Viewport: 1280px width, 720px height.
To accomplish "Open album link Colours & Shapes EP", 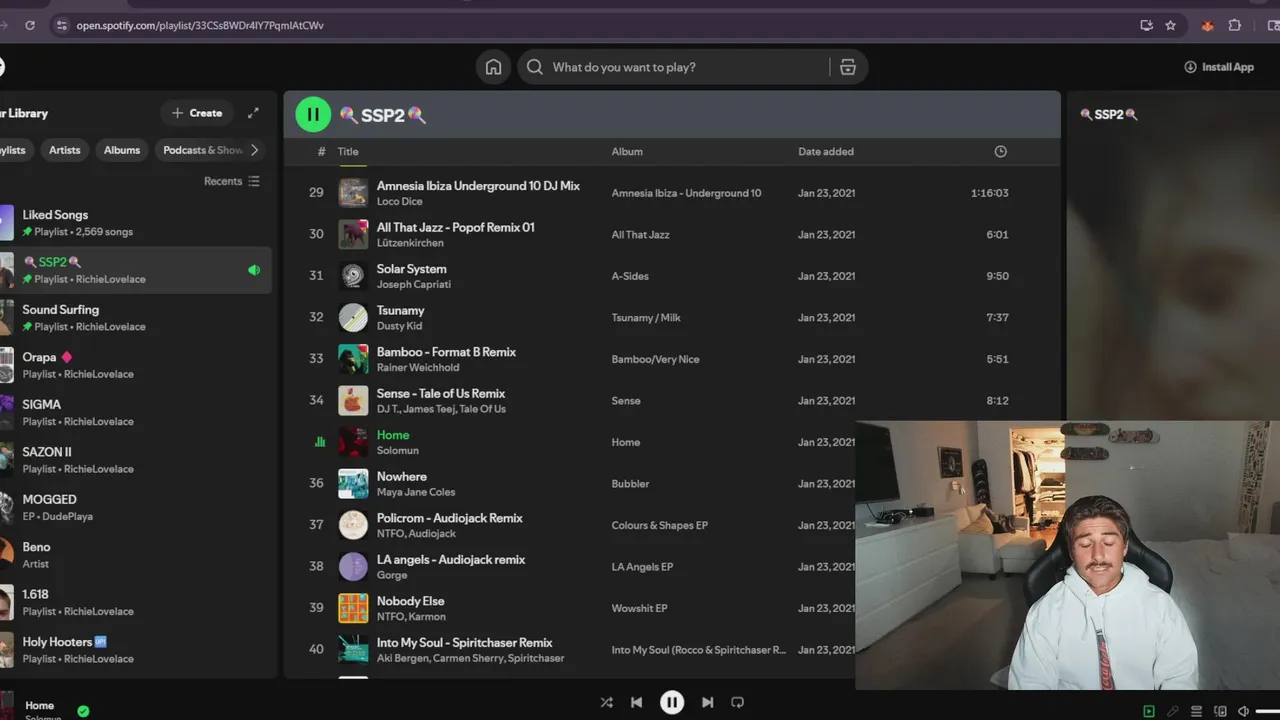I will point(660,525).
